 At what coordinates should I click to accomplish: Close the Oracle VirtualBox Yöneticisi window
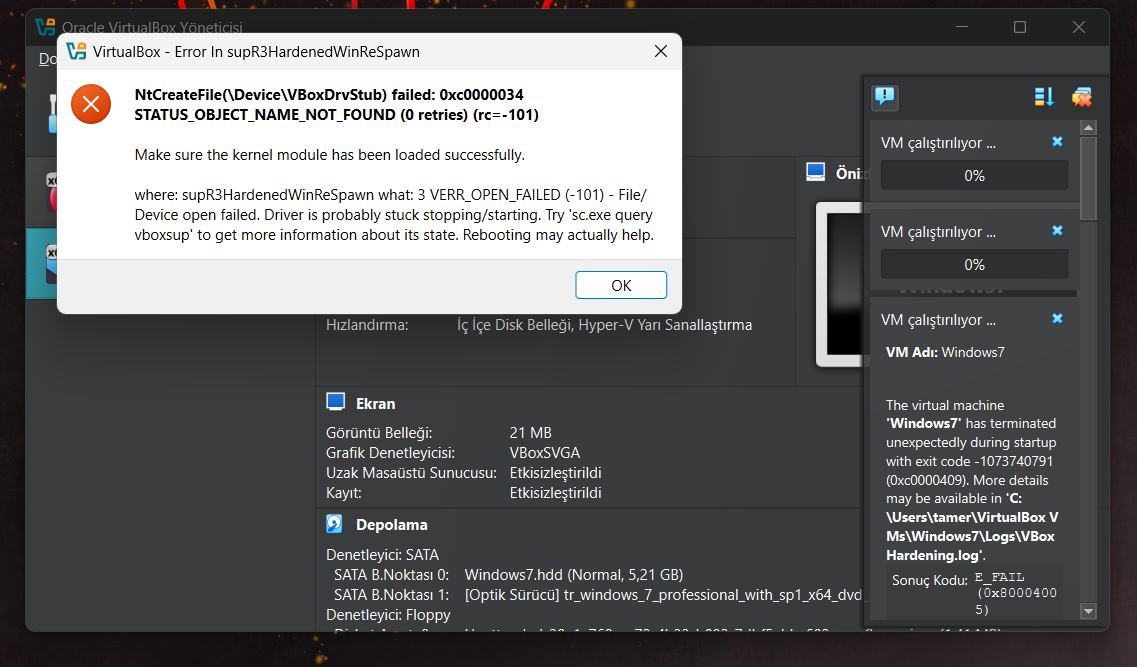[x=1078, y=27]
